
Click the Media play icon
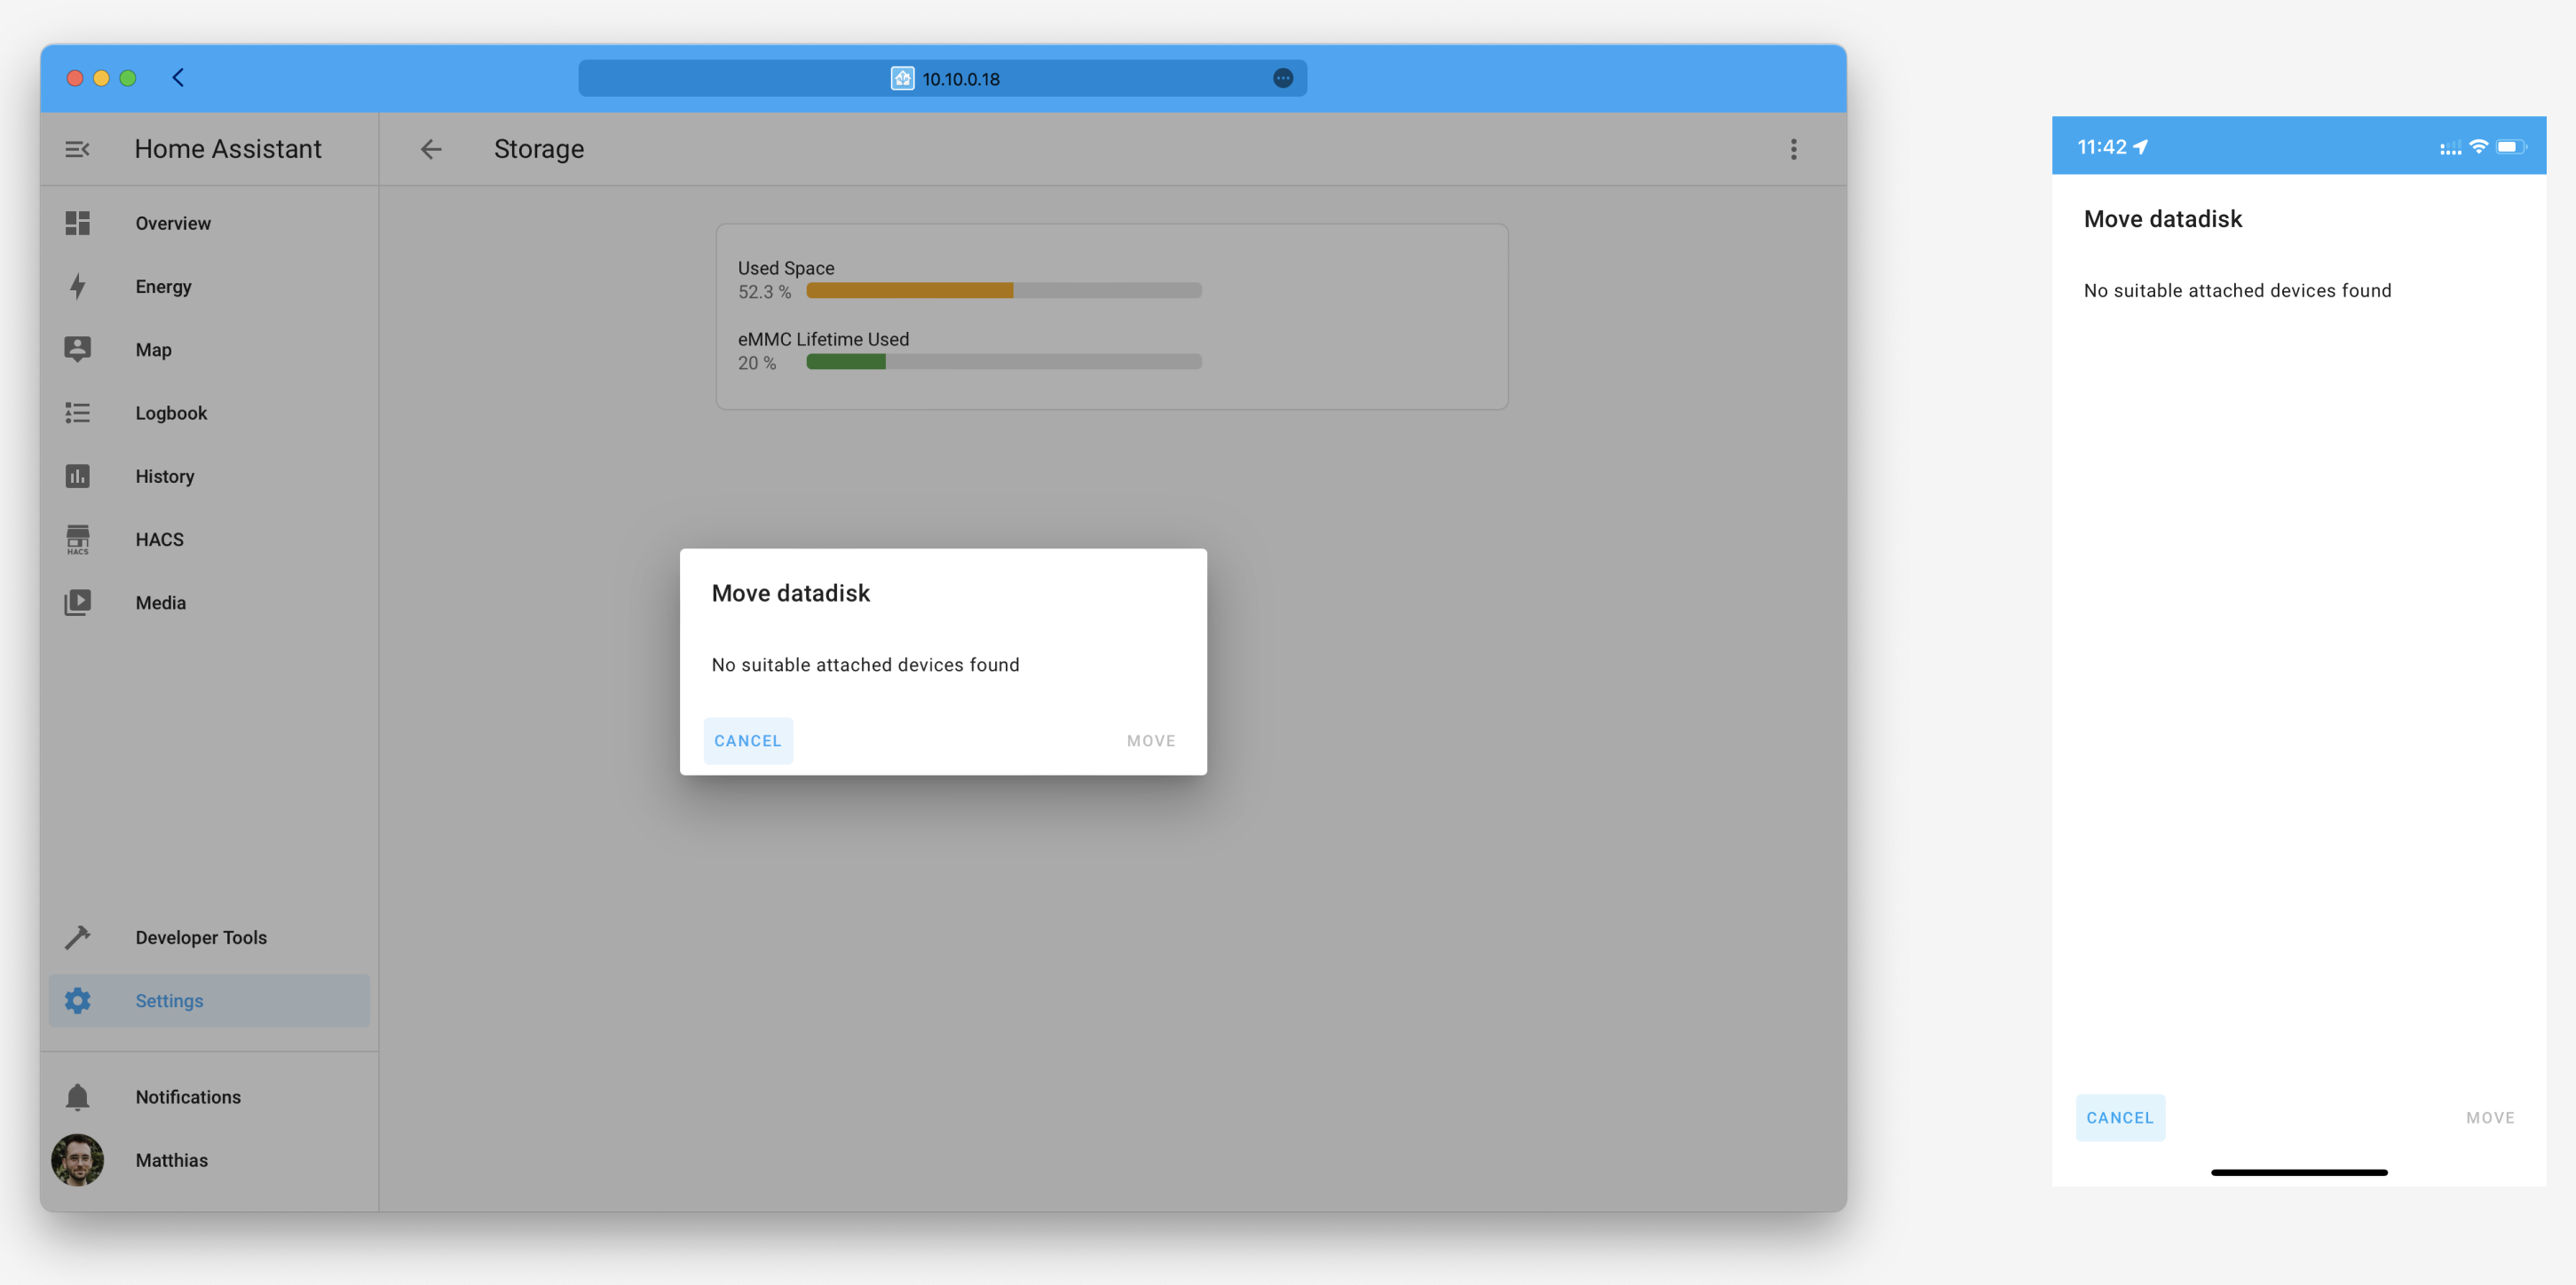77,602
